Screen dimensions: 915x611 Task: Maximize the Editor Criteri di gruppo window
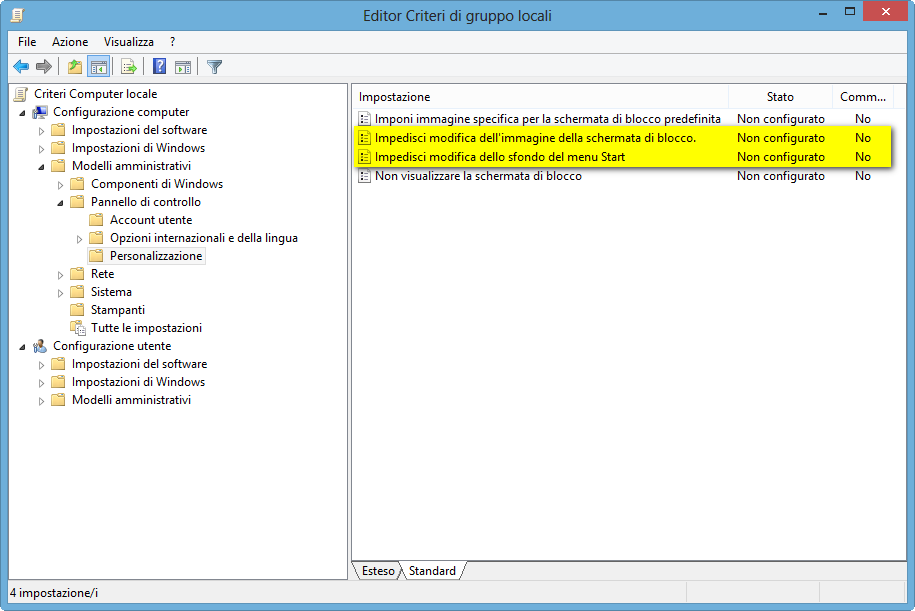[x=850, y=11]
